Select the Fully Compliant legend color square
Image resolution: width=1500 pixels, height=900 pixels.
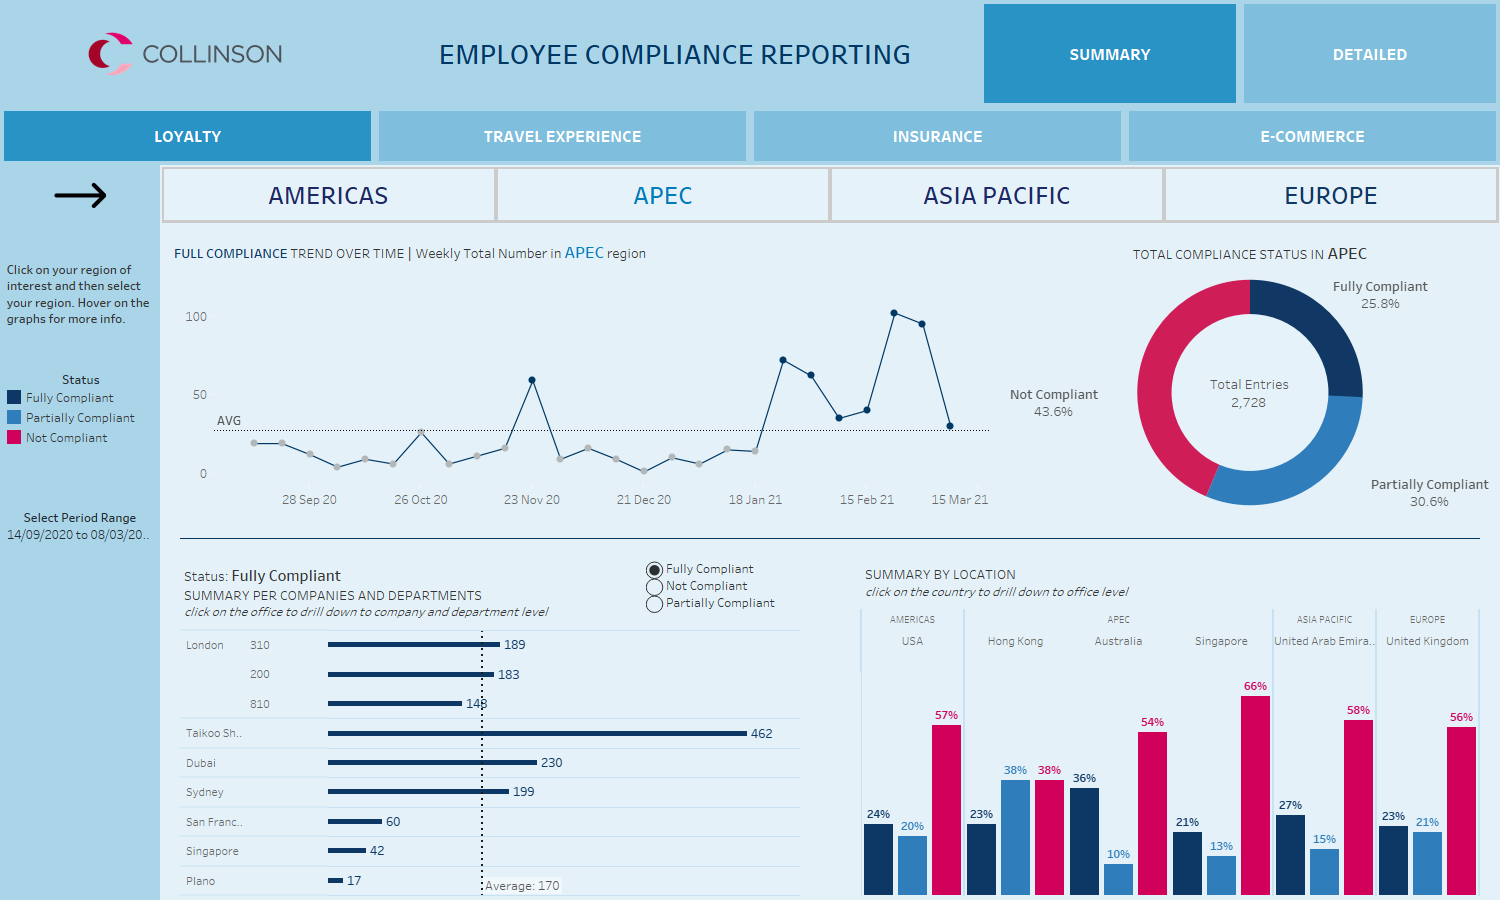tap(13, 397)
